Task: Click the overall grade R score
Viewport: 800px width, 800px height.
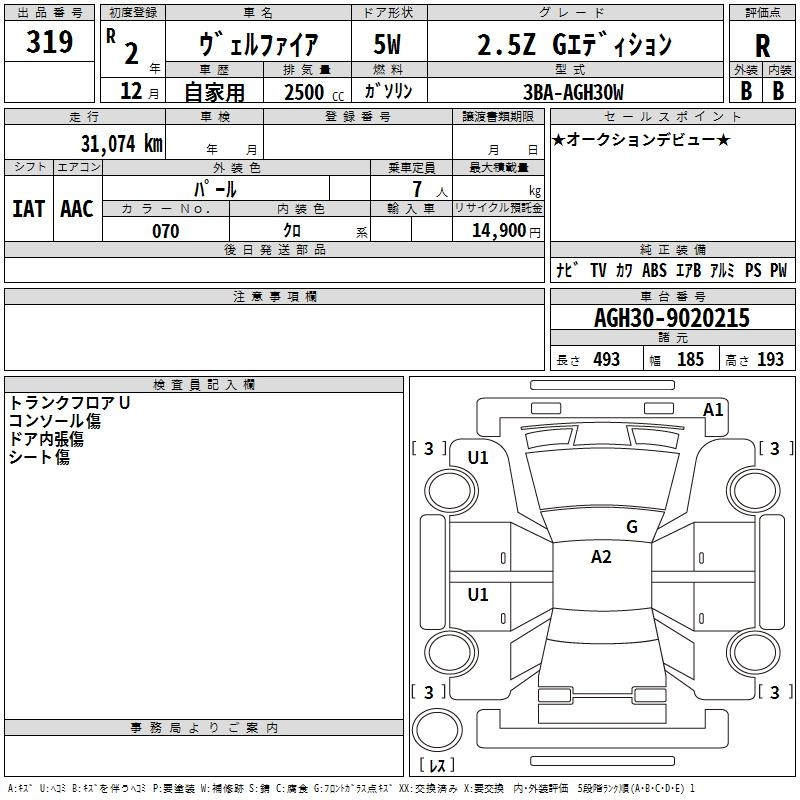Action: (762, 45)
